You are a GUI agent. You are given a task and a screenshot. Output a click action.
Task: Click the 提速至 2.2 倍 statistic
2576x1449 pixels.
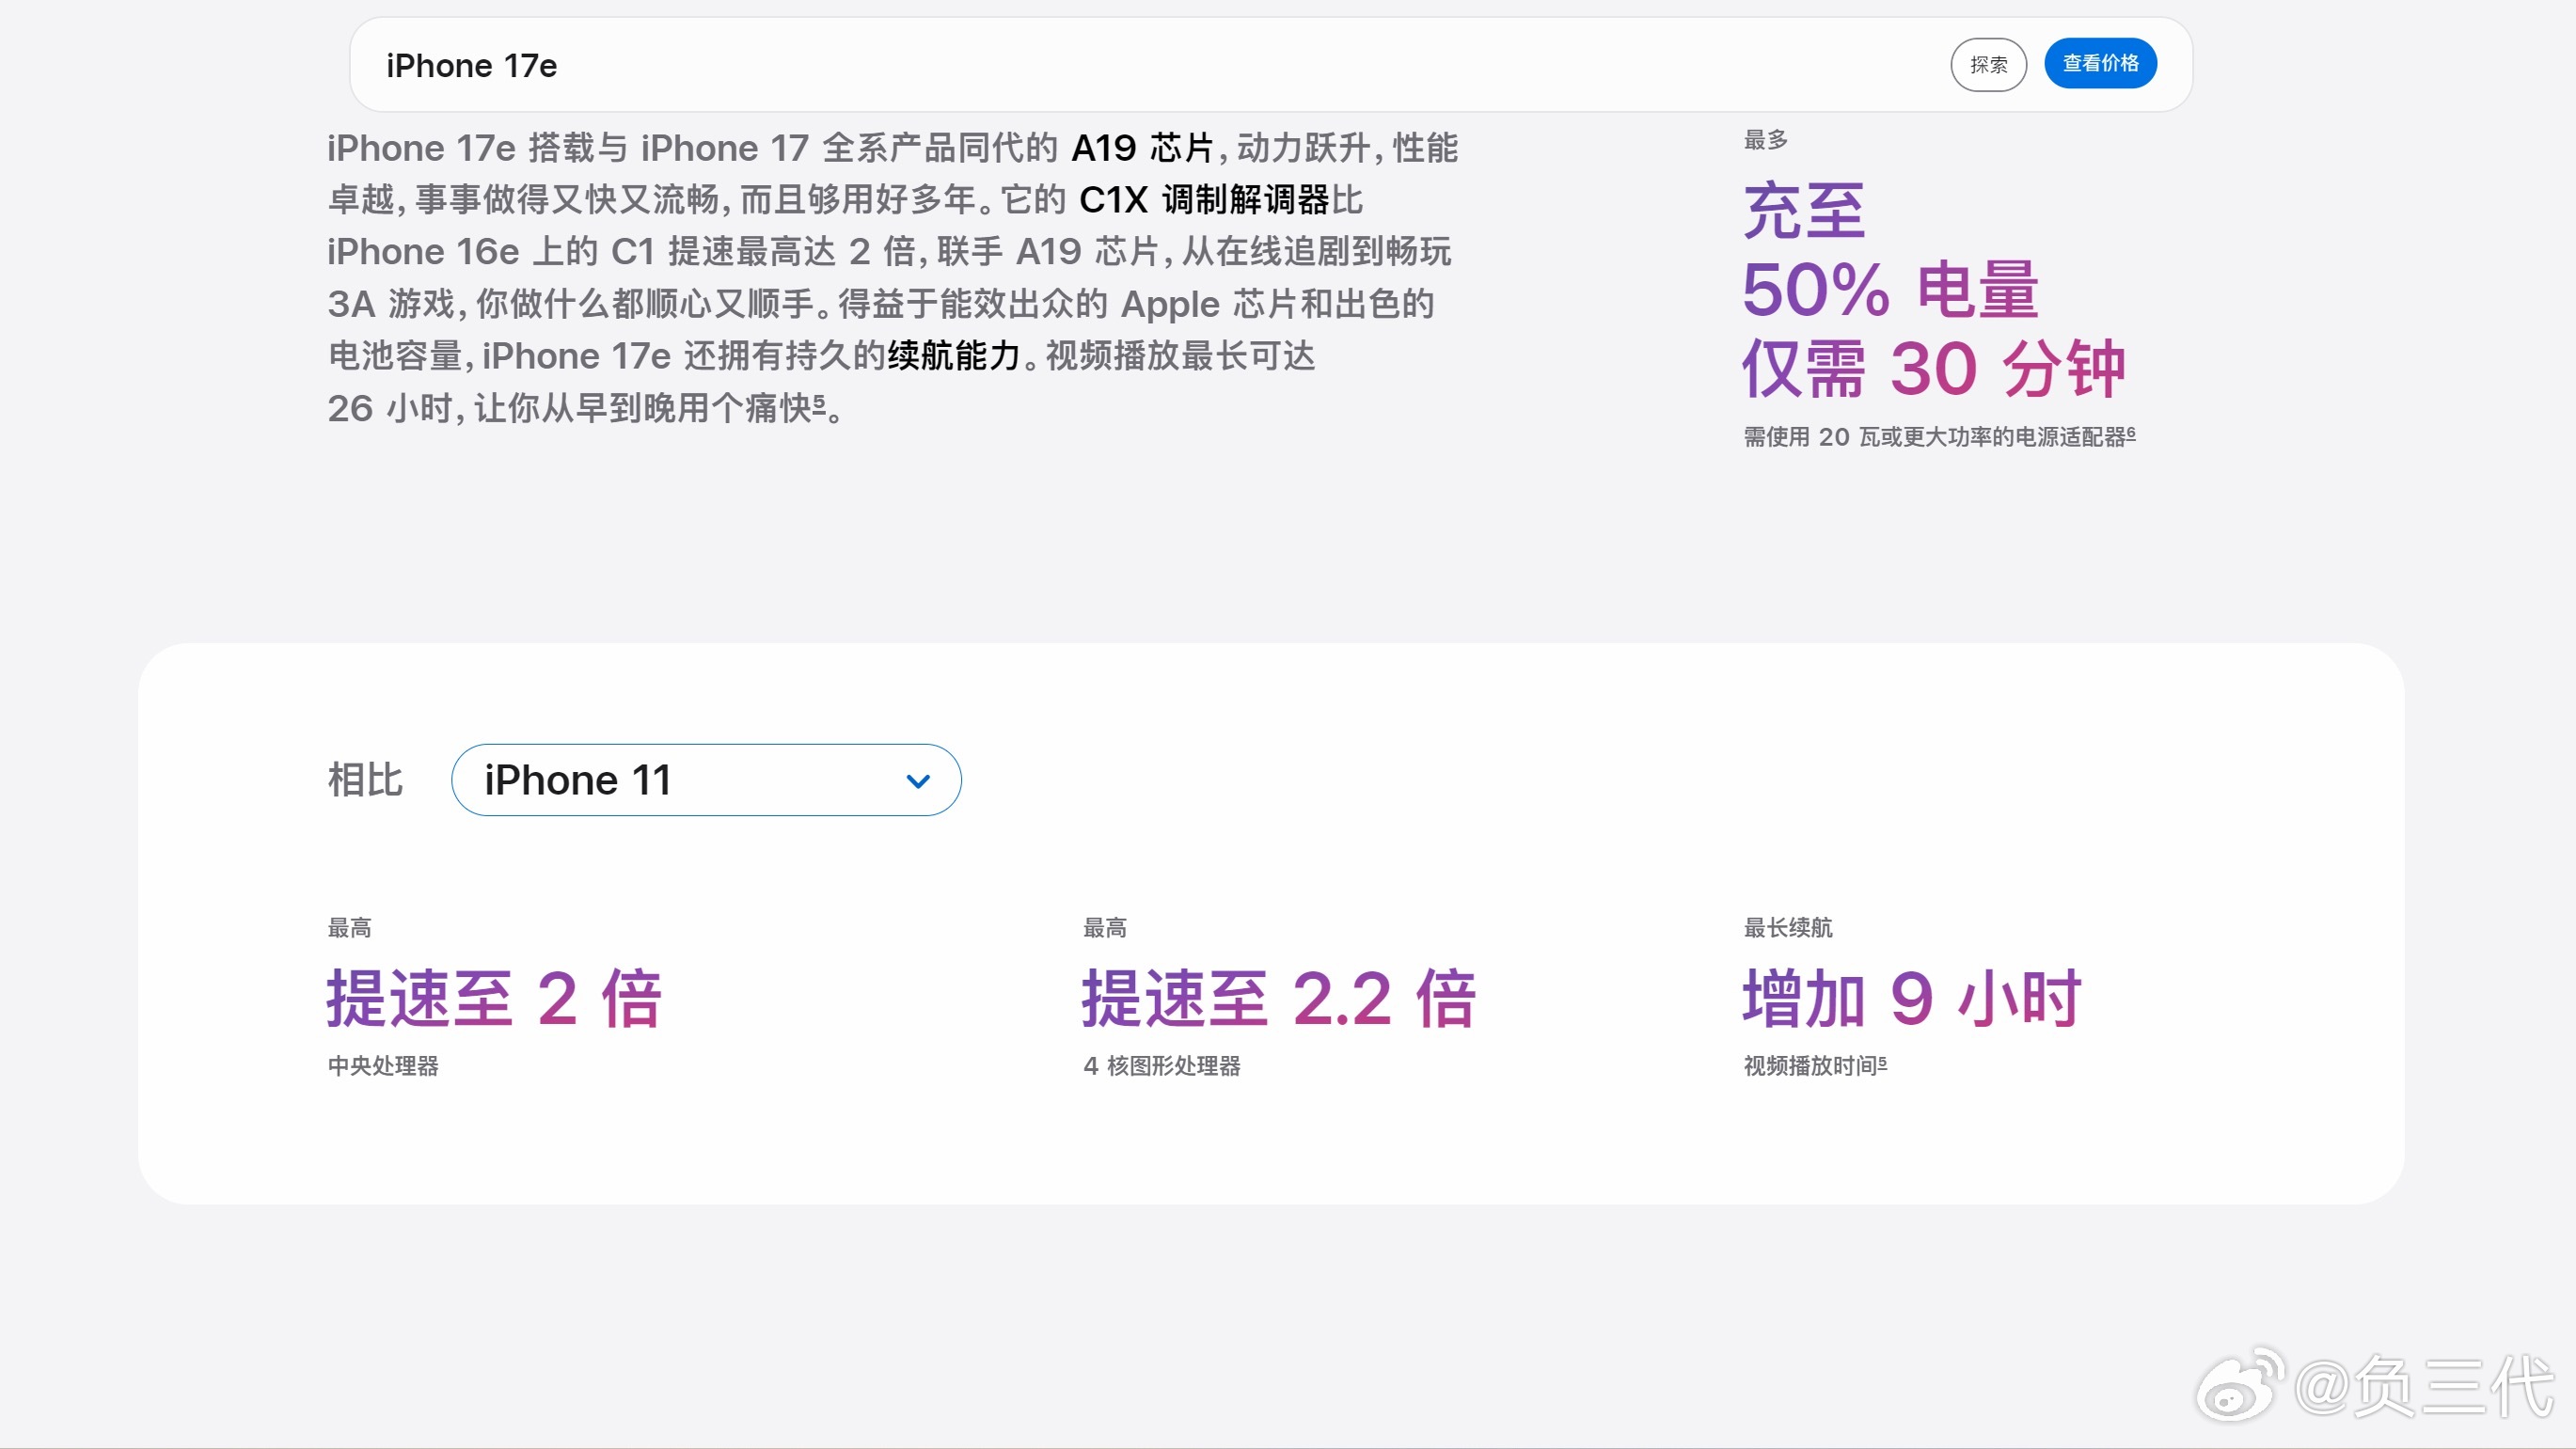pos(1278,995)
